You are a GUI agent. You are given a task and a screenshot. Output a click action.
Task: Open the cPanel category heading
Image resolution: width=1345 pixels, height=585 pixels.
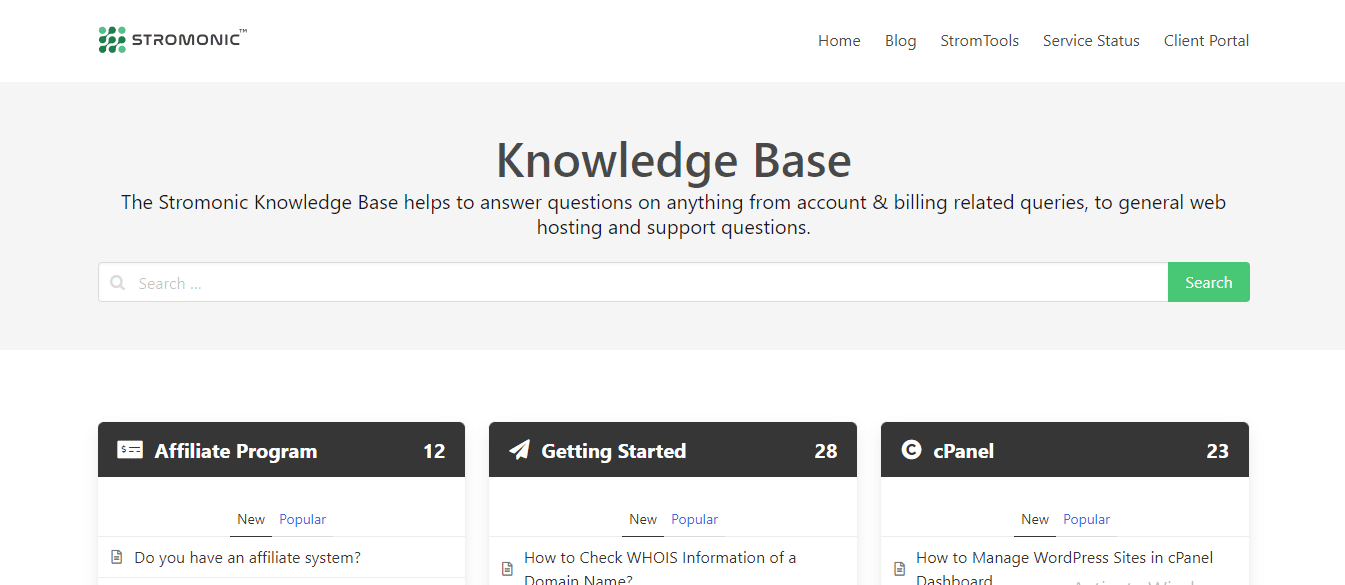(963, 451)
